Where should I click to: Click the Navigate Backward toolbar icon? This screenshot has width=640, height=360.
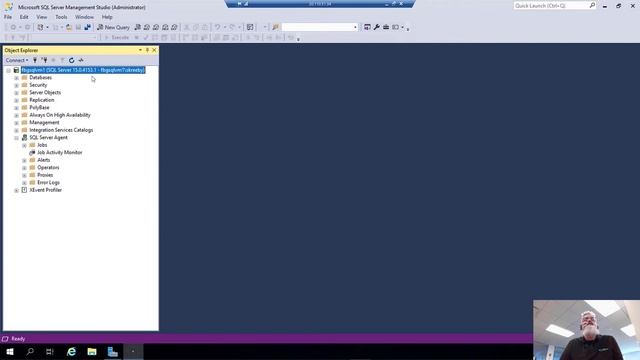[x=13, y=27]
